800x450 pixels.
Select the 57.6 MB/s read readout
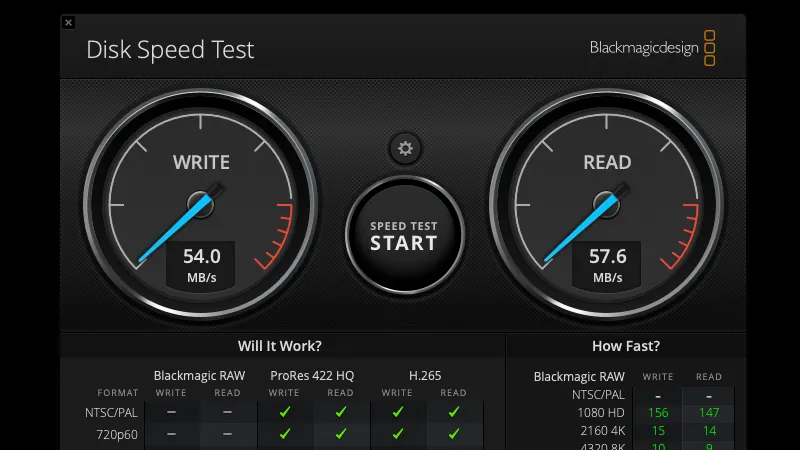pyautogui.click(x=607, y=265)
